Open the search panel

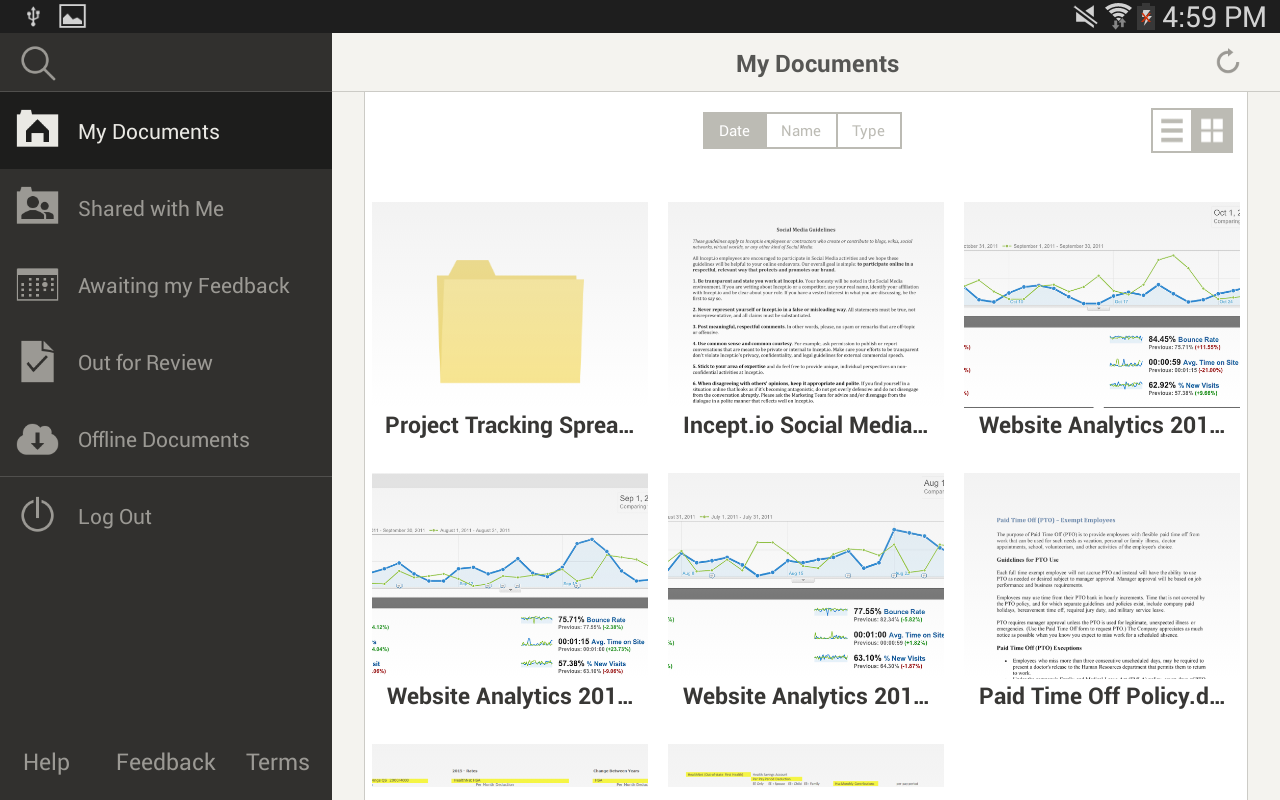(37, 62)
